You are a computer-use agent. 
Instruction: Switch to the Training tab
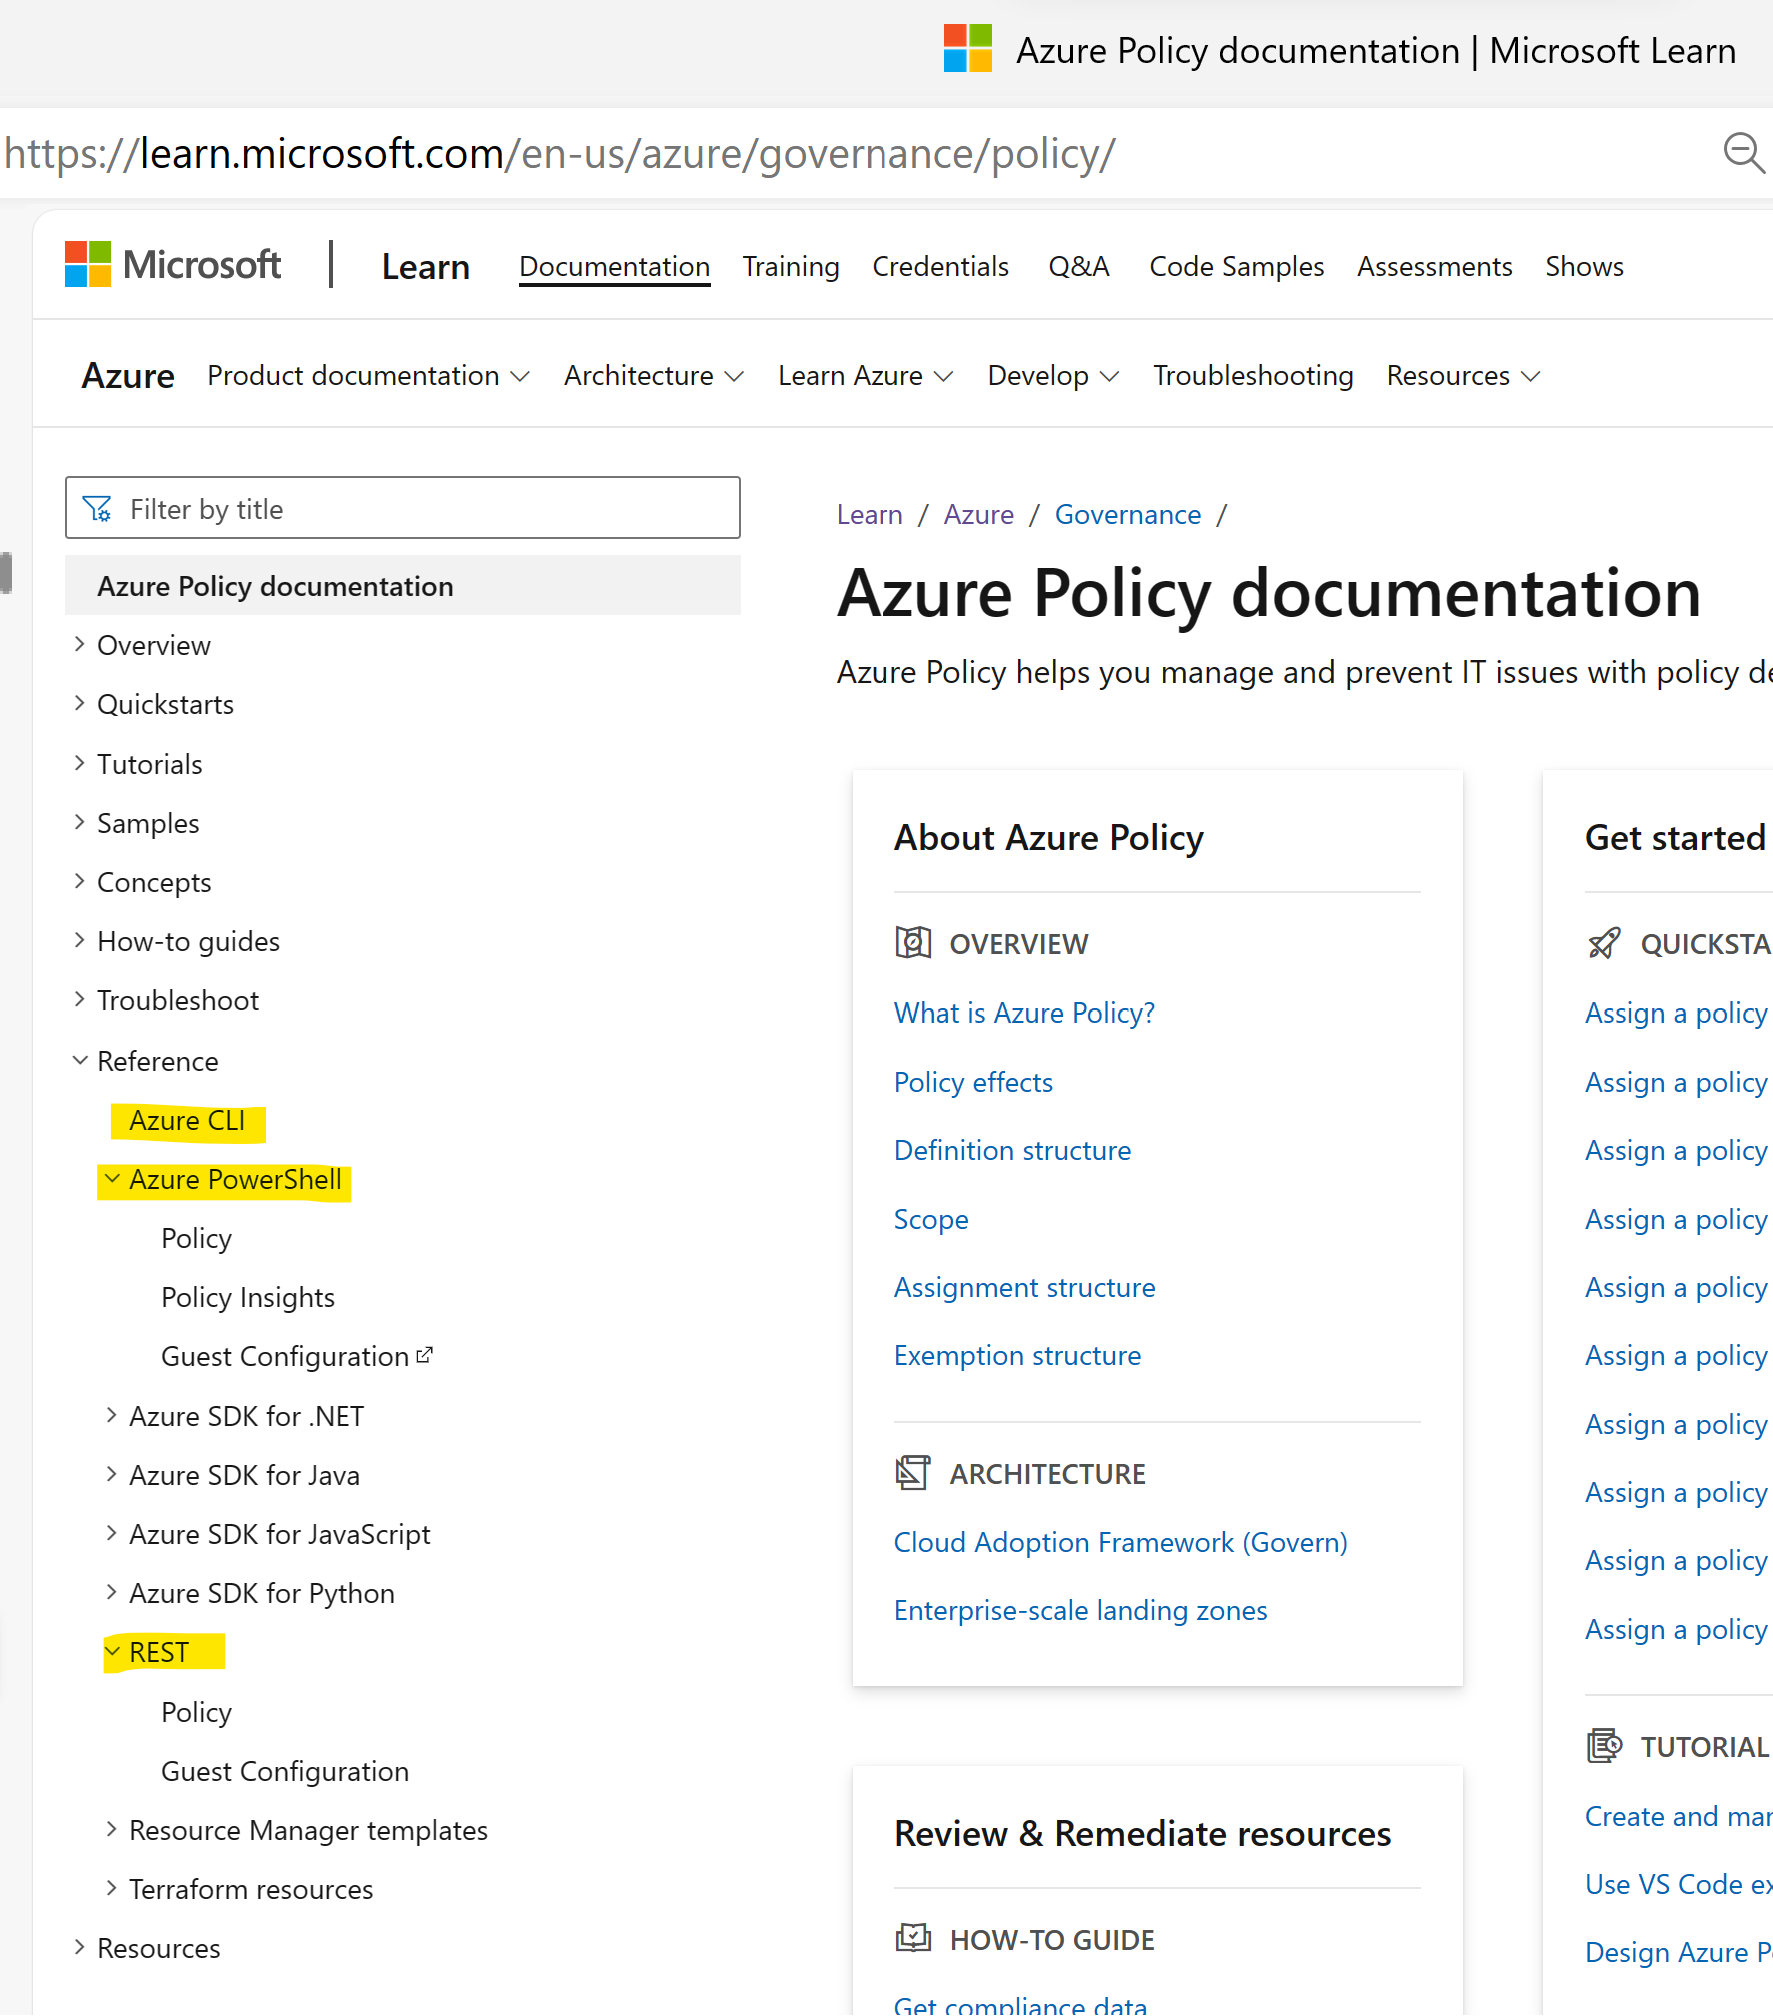(790, 266)
